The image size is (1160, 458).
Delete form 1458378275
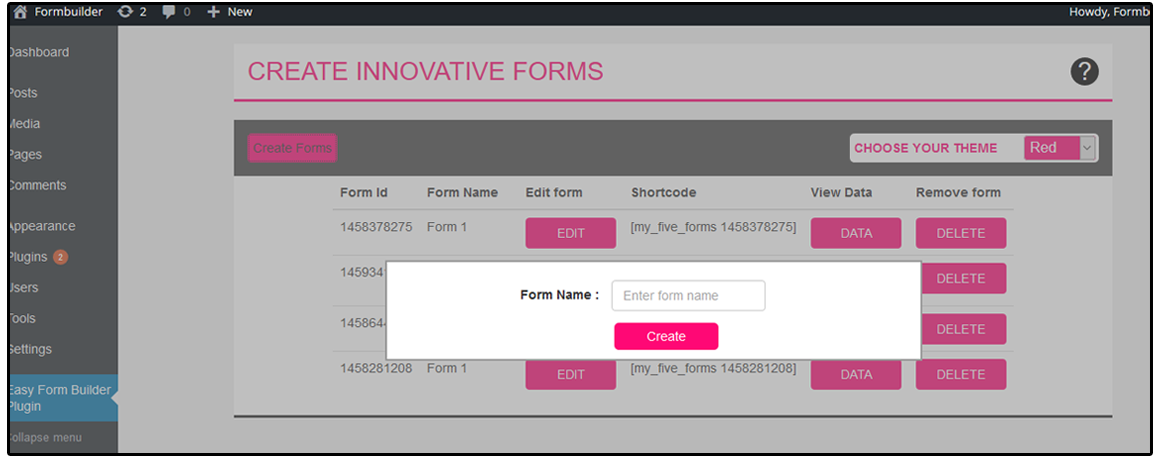961,233
